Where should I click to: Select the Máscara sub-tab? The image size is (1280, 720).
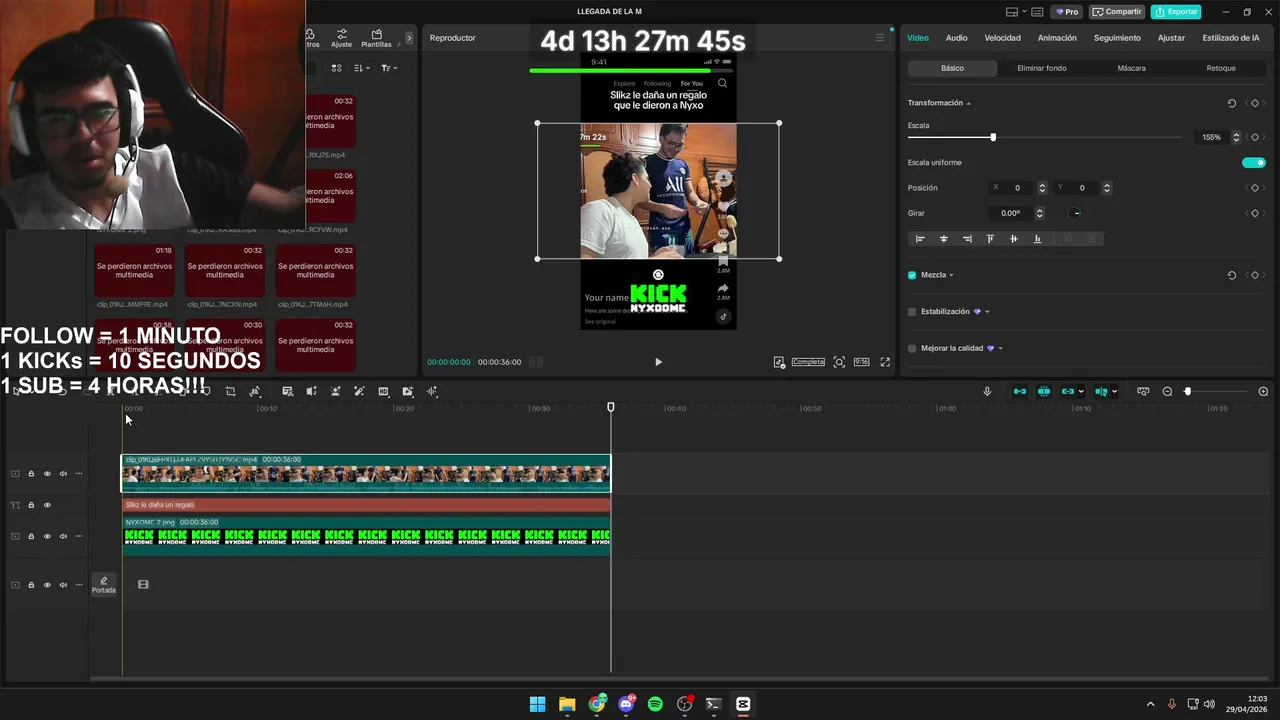click(x=1131, y=68)
